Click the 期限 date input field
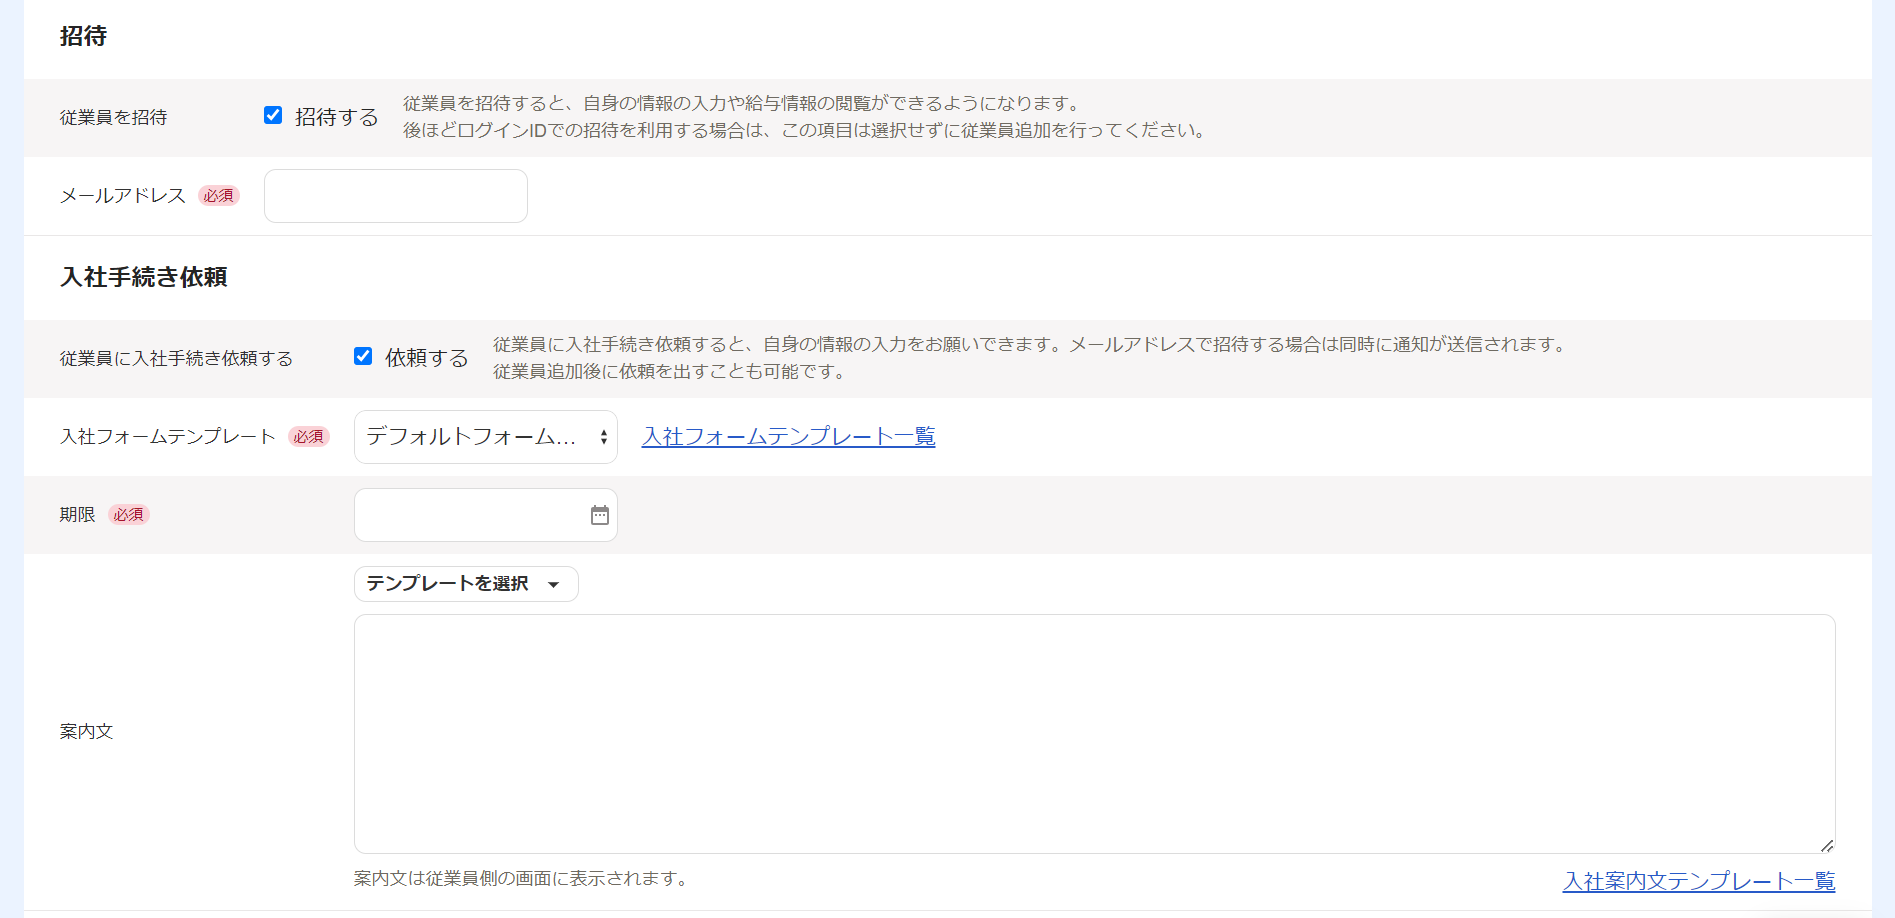This screenshot has height=918, width=1895. click(x=486, y=515)
